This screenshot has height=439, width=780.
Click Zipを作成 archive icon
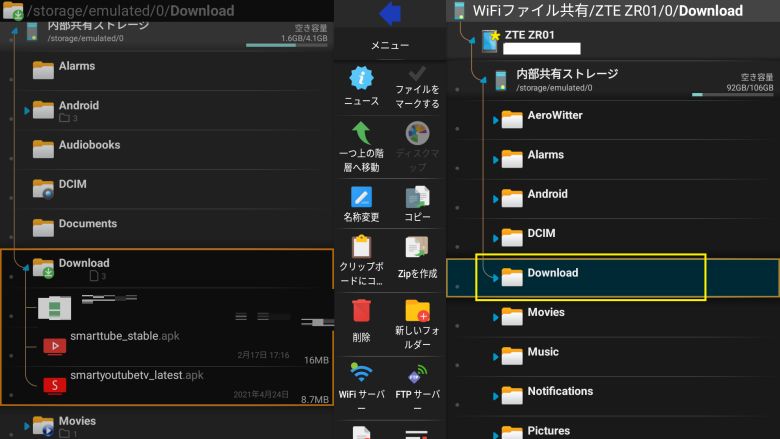point(417,247)
